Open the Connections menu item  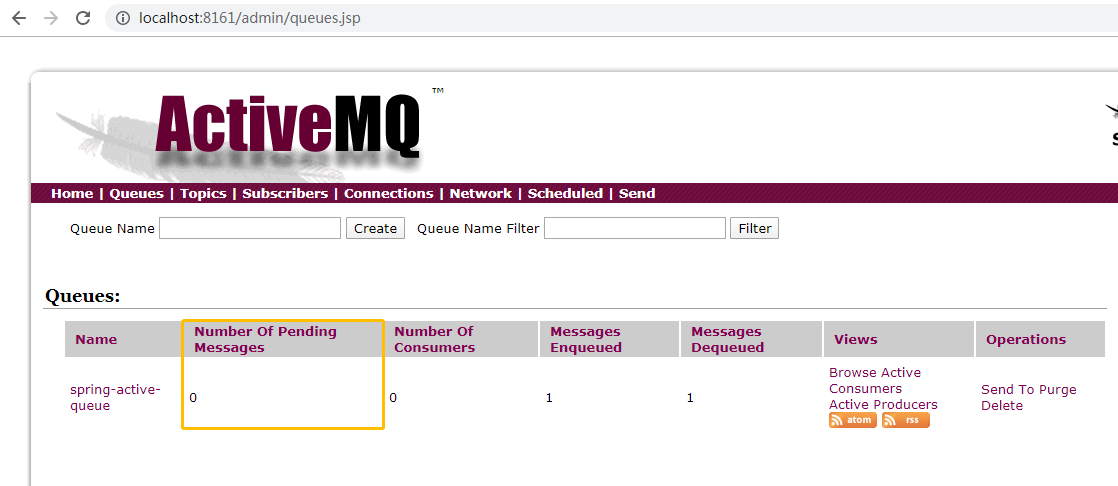[389, 194]
